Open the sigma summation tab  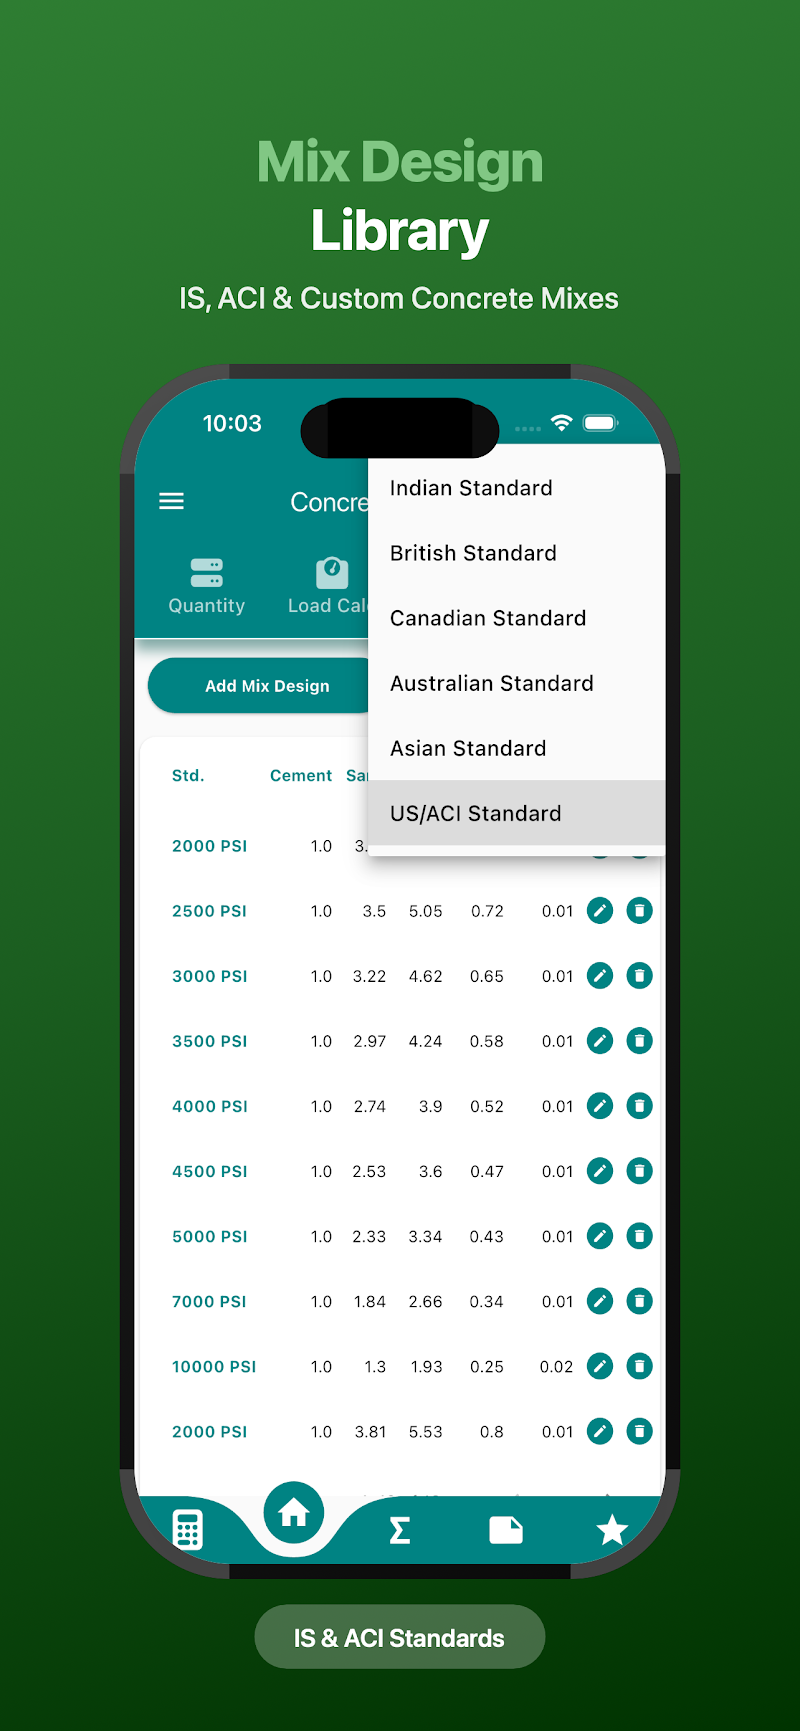[400, 1530]
